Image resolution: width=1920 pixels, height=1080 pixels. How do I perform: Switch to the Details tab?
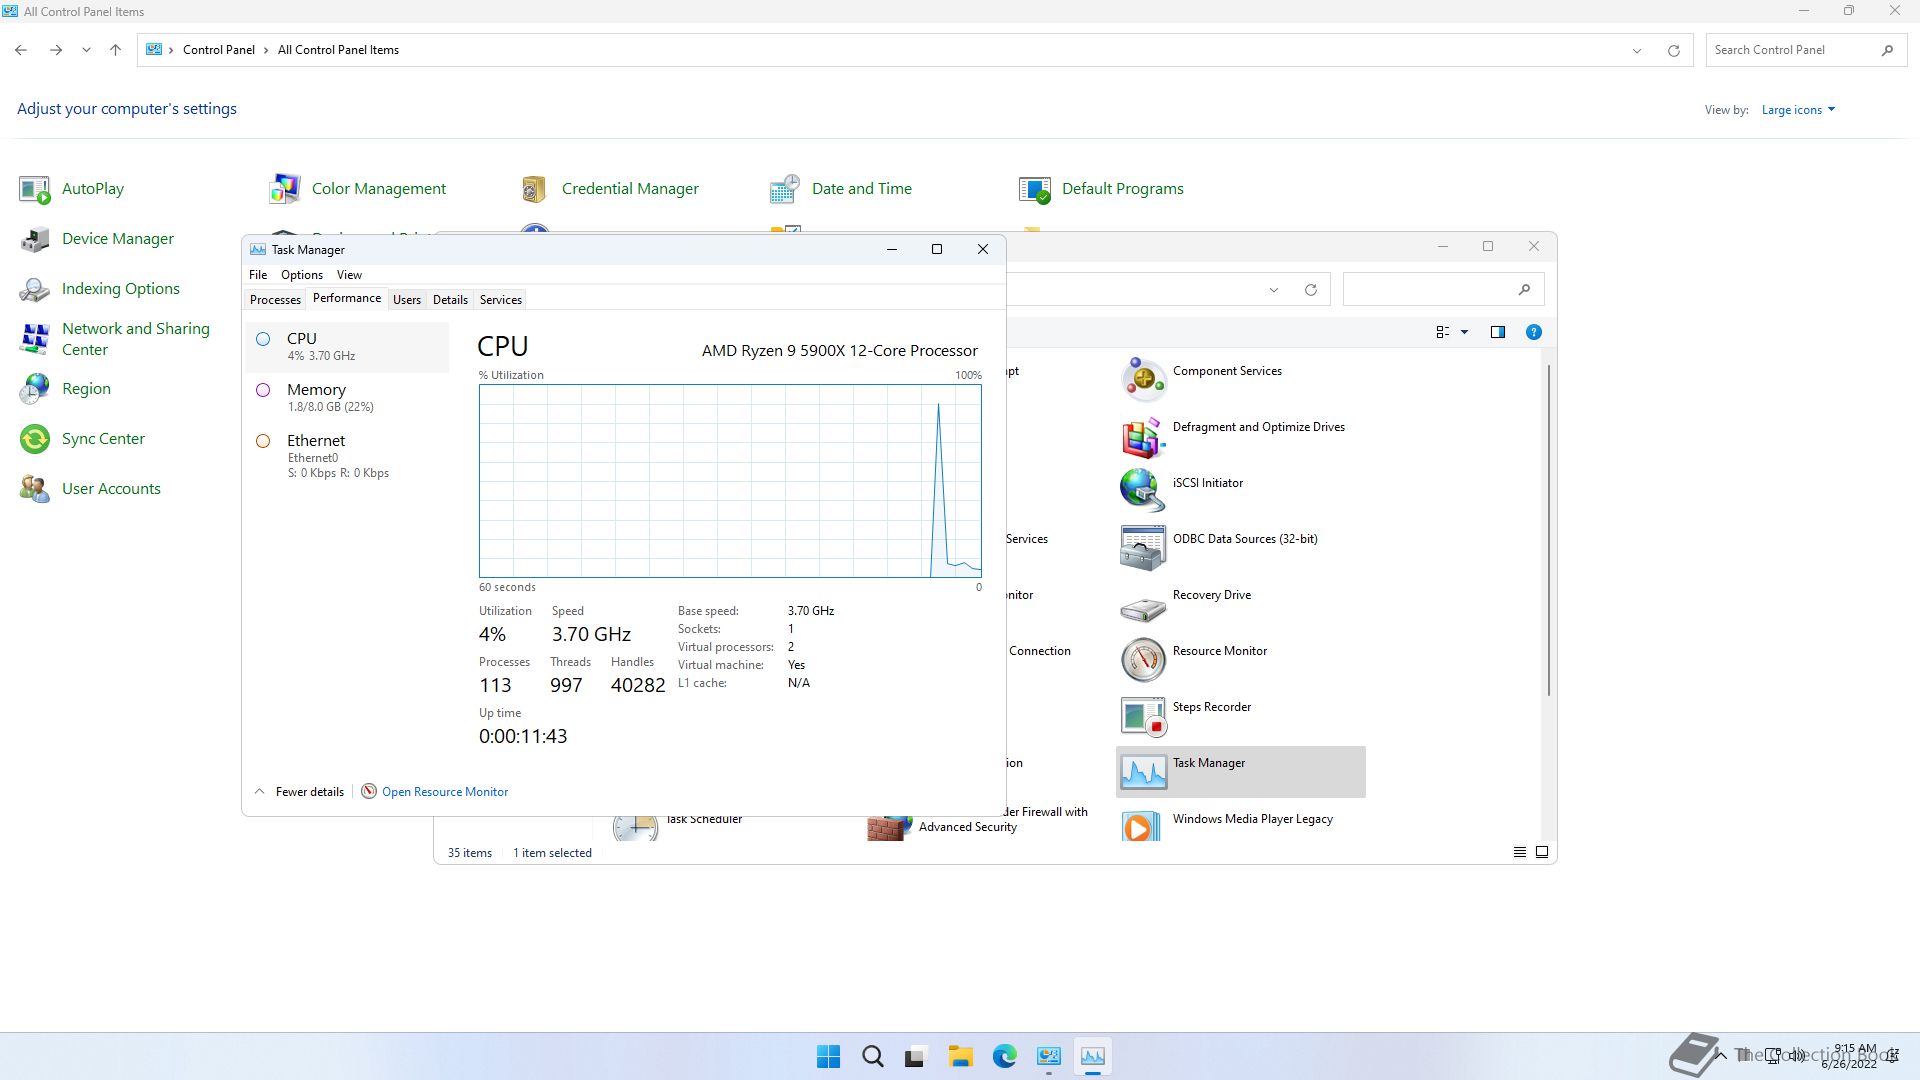pyautogui.click(x=450, y=300)
